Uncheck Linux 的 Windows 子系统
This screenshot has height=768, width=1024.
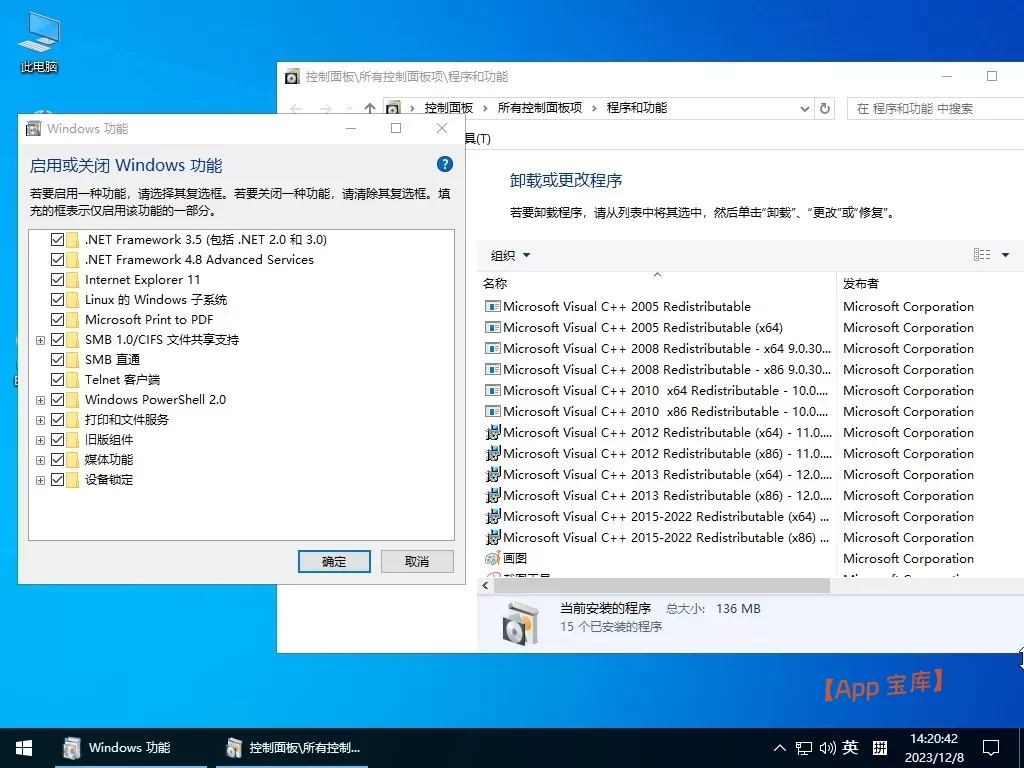point(57,299)
